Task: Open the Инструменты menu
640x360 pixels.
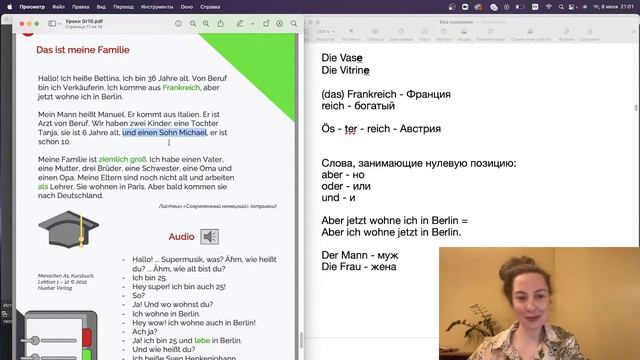Action: point(157,7)
